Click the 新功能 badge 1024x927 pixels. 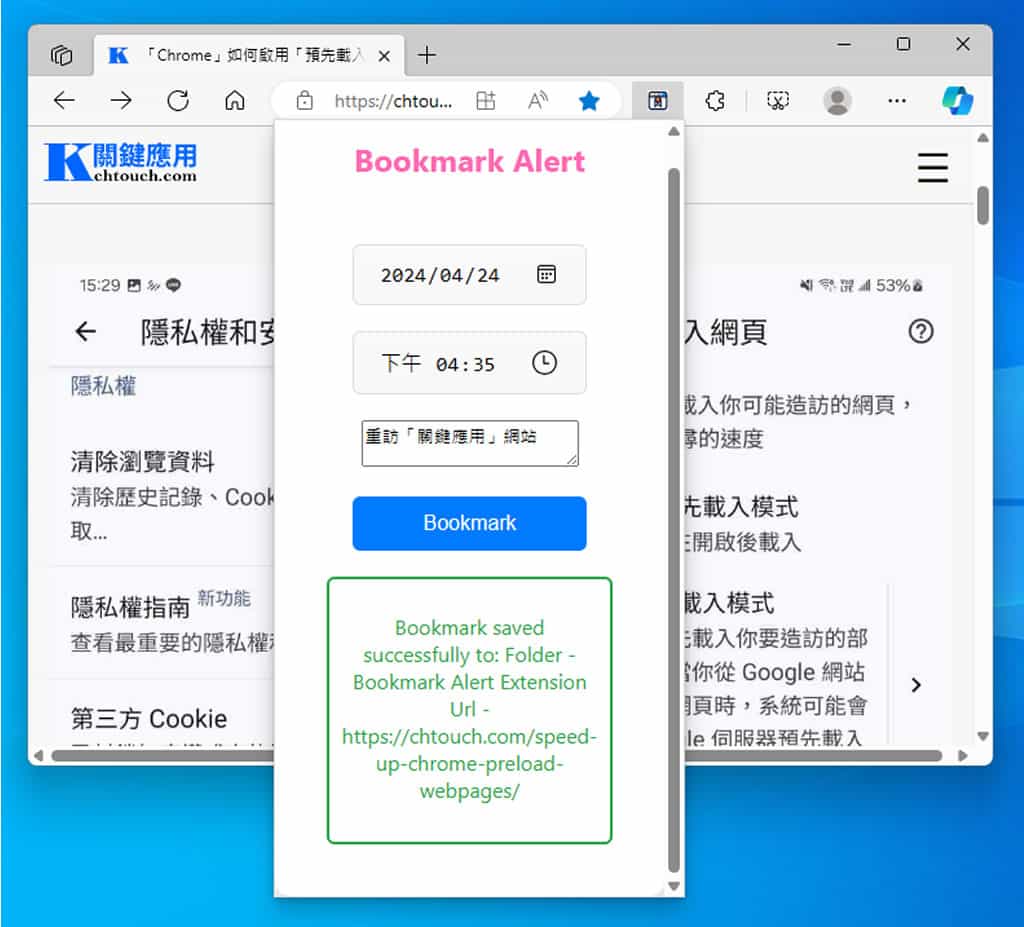(x=224, y=598)
